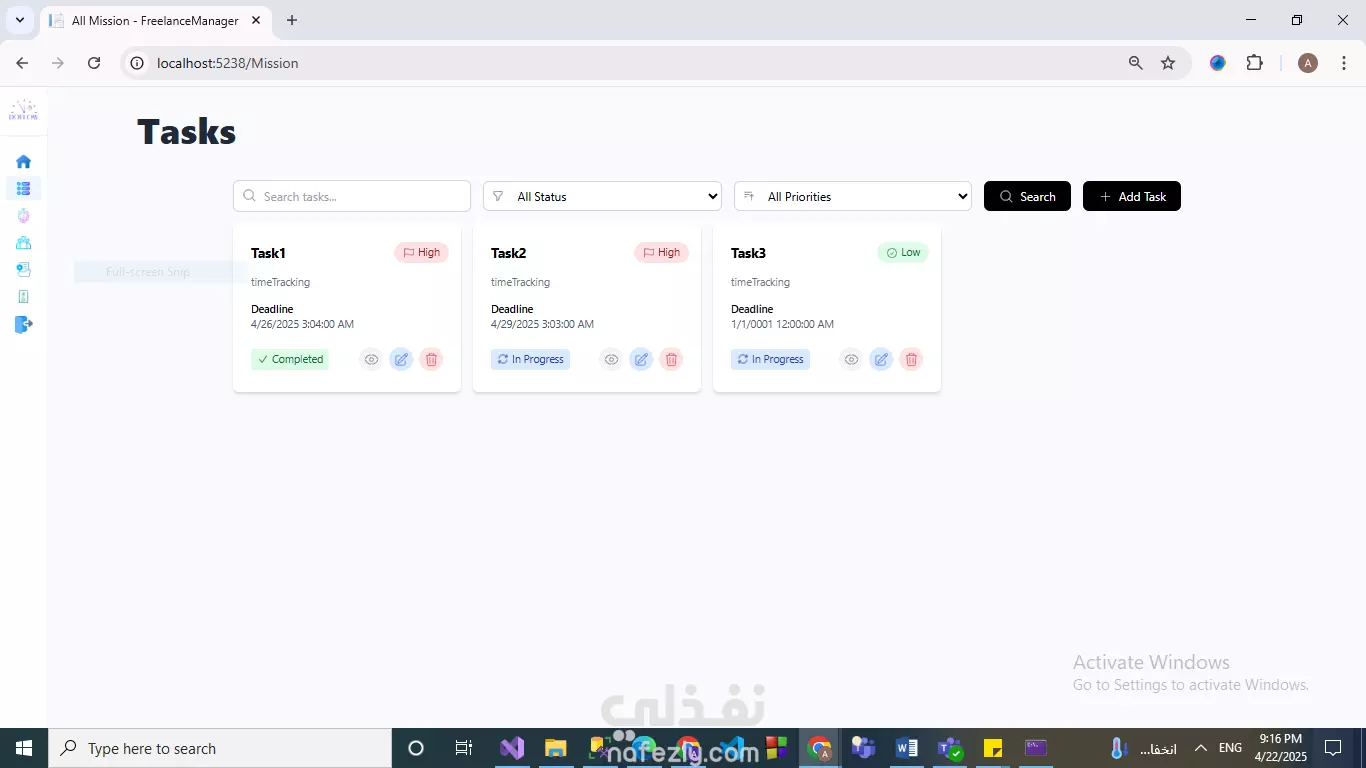Click the Search tasks input field
The width and height of the screenshot is (1366, 768).
[x=352, y=196]
